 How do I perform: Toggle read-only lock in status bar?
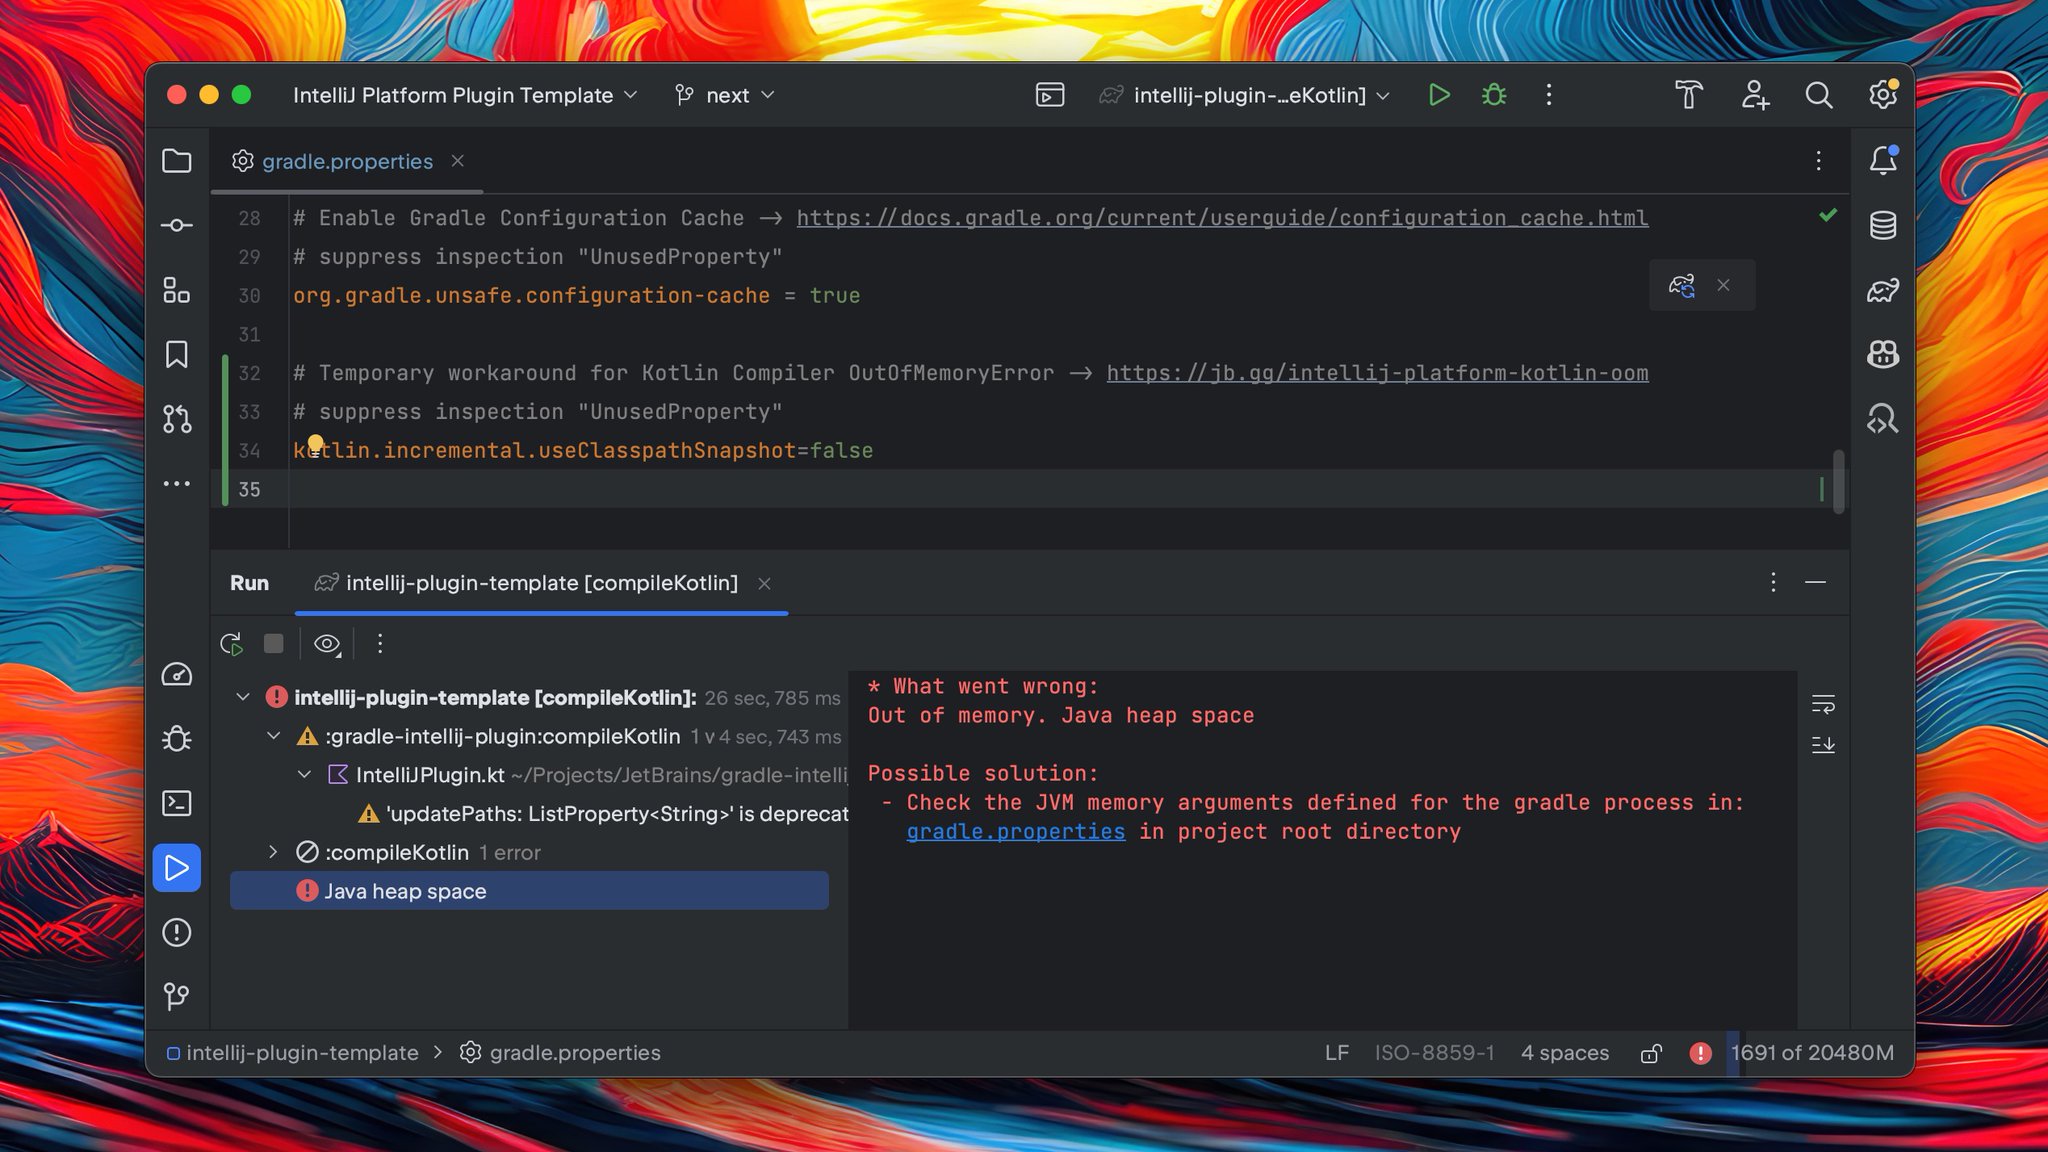pos(1651,1053)
